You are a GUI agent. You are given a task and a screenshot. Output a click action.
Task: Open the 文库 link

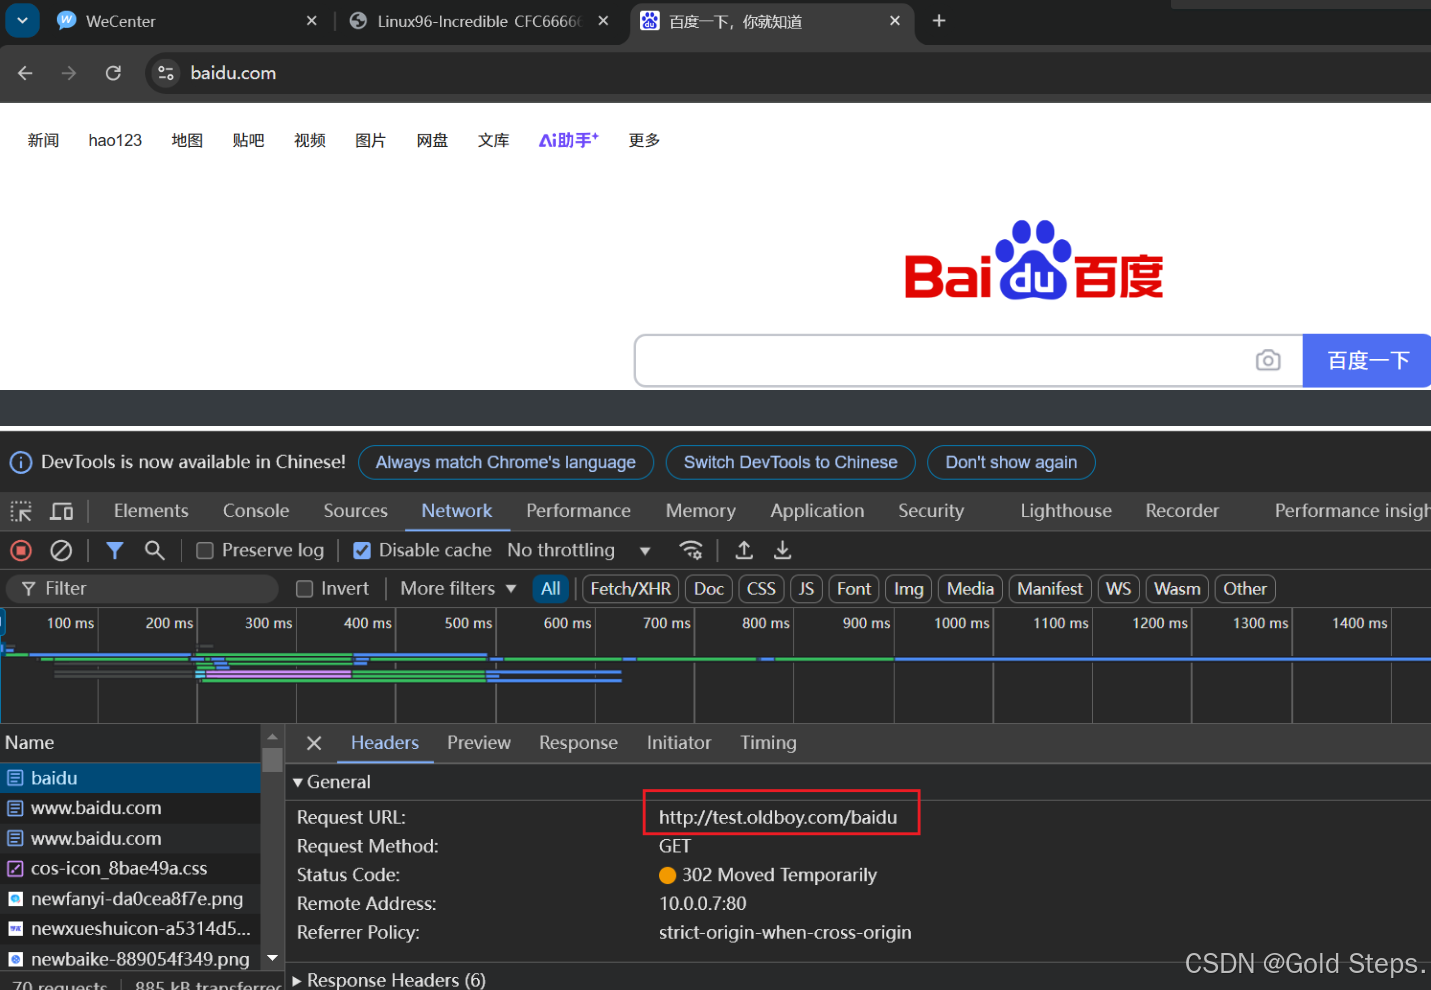[494, 140]
